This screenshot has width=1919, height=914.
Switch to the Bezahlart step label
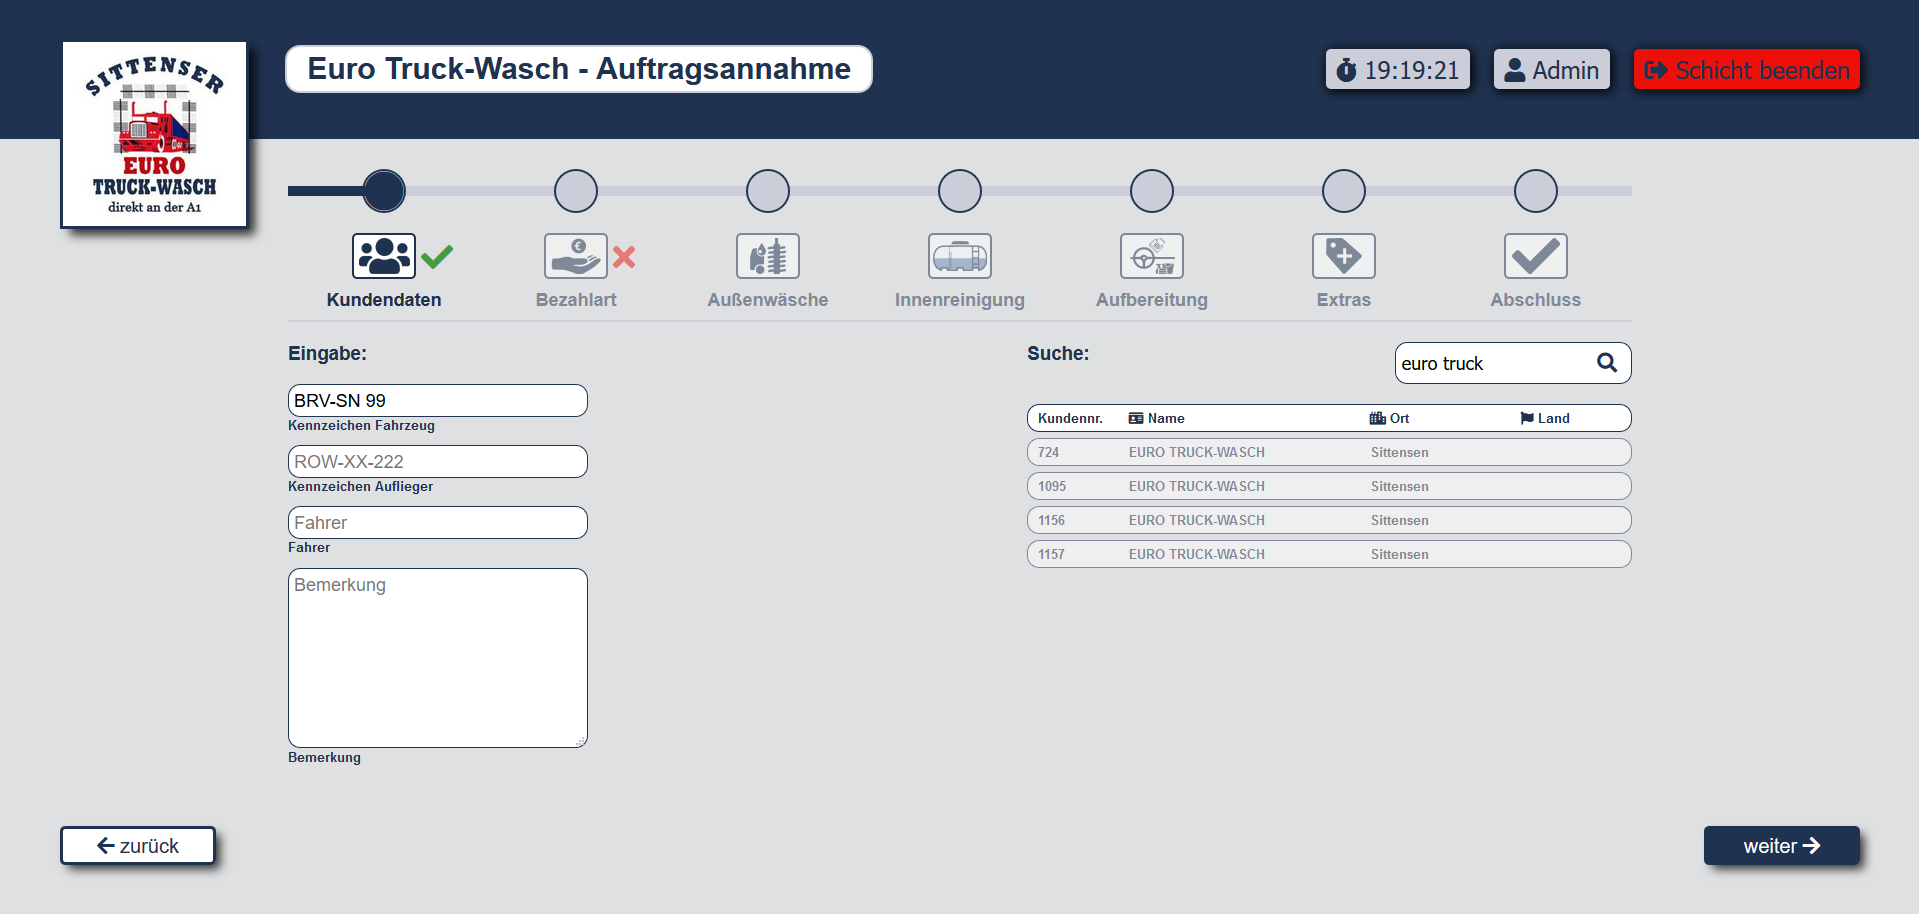click(576, 300)
